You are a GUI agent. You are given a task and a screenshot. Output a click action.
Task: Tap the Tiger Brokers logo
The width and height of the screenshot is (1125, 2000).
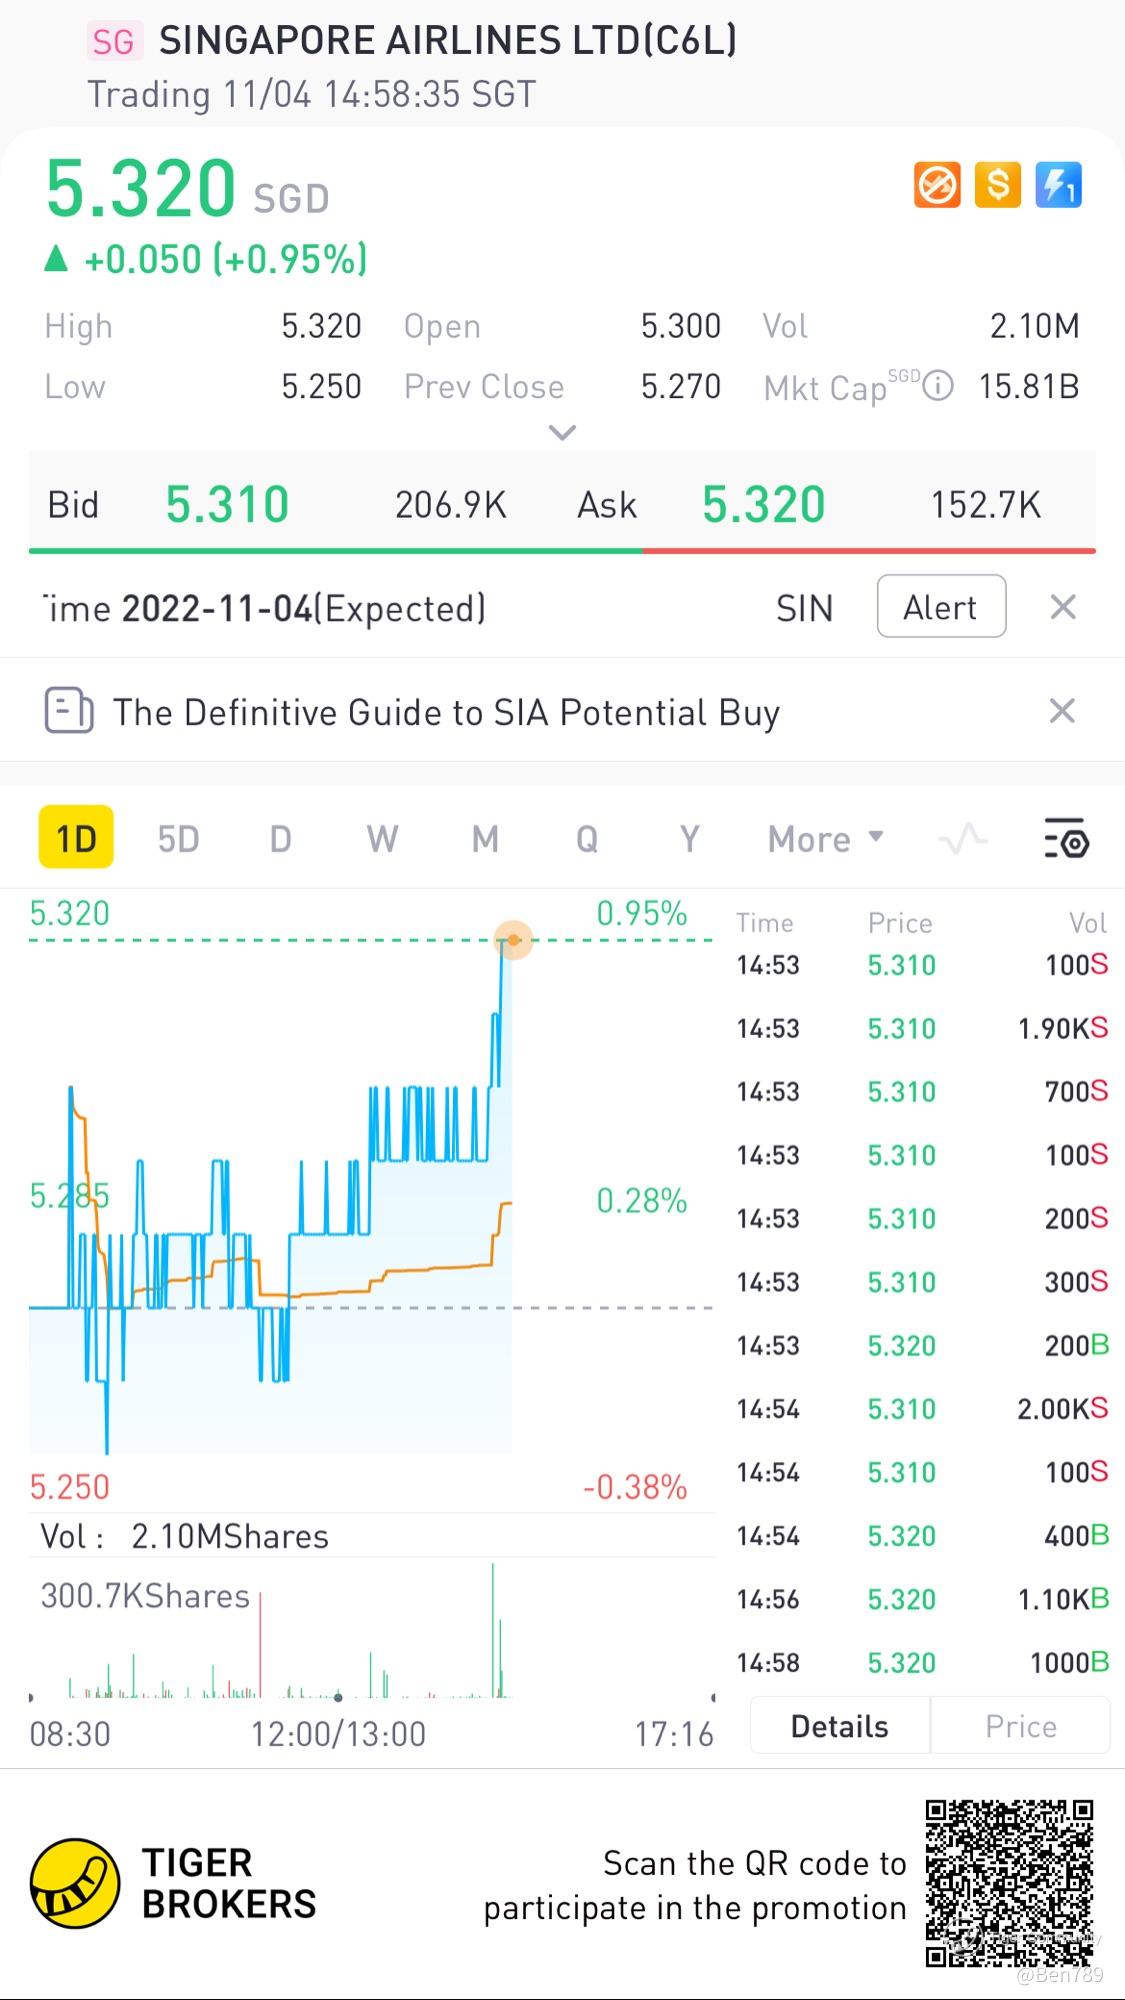[x=75, y=1883]
